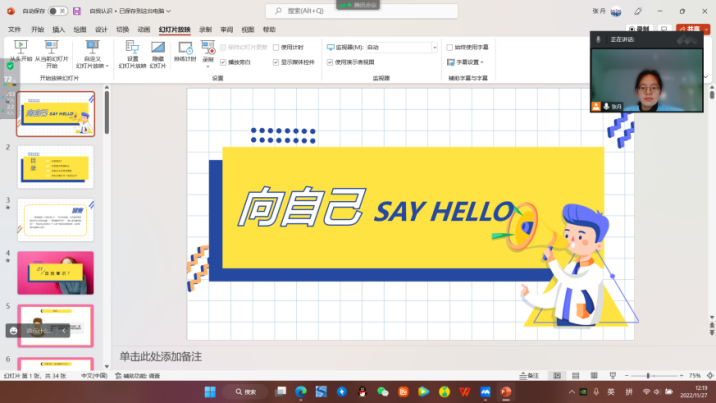Viewport: 716px width, 403px height.
Task: Start slideshow from beginning (从头开始)
Action: pyautogui.click(x=20, y=51)
